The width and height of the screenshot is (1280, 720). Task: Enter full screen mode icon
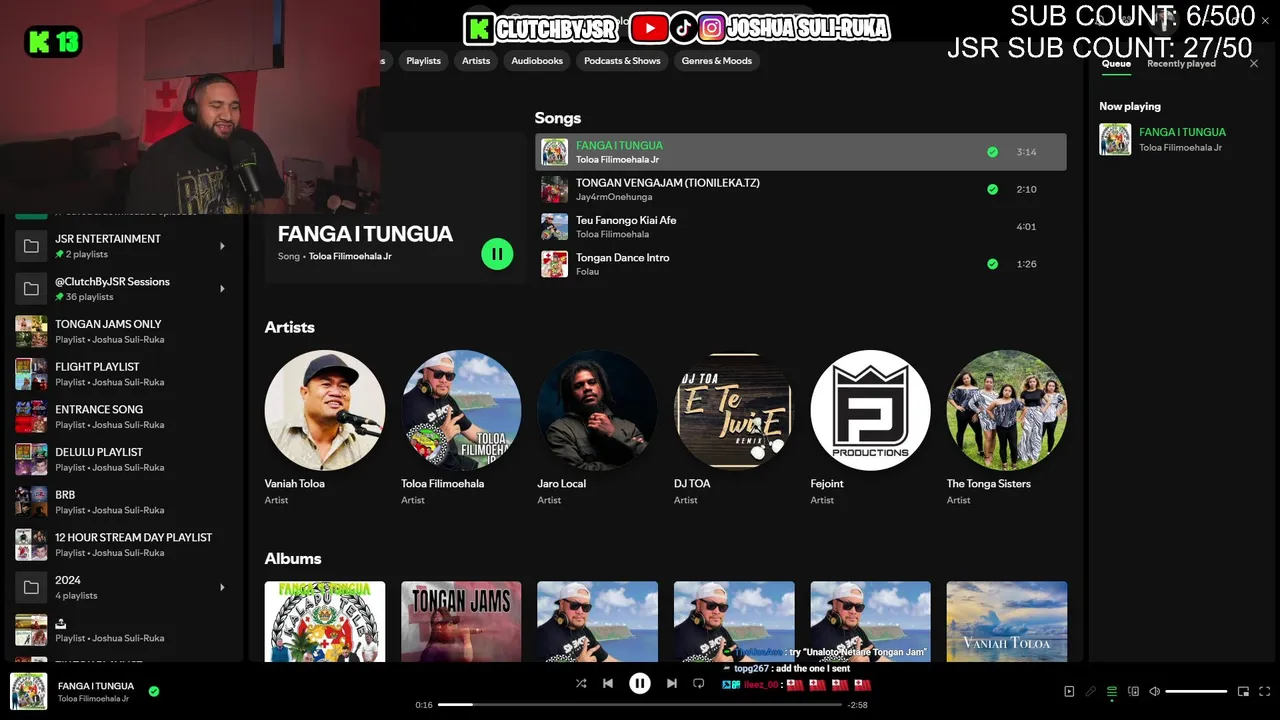coord(1264,691)
